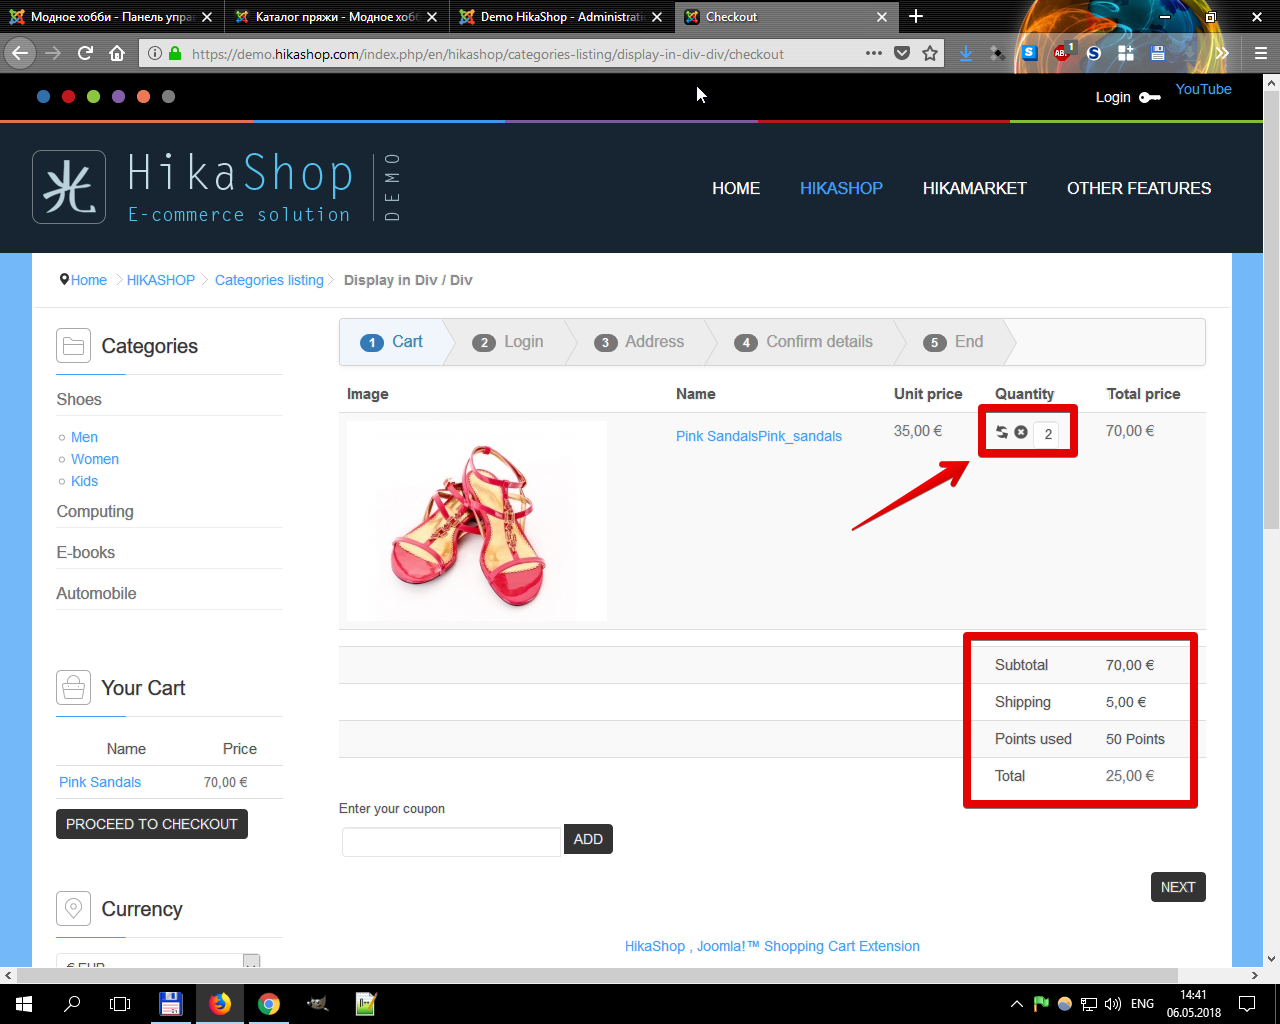This screenshot has width=1280, height=1024.
Task: Refresh the cart quantity with the arrows icon
Action: (1002, 432)
